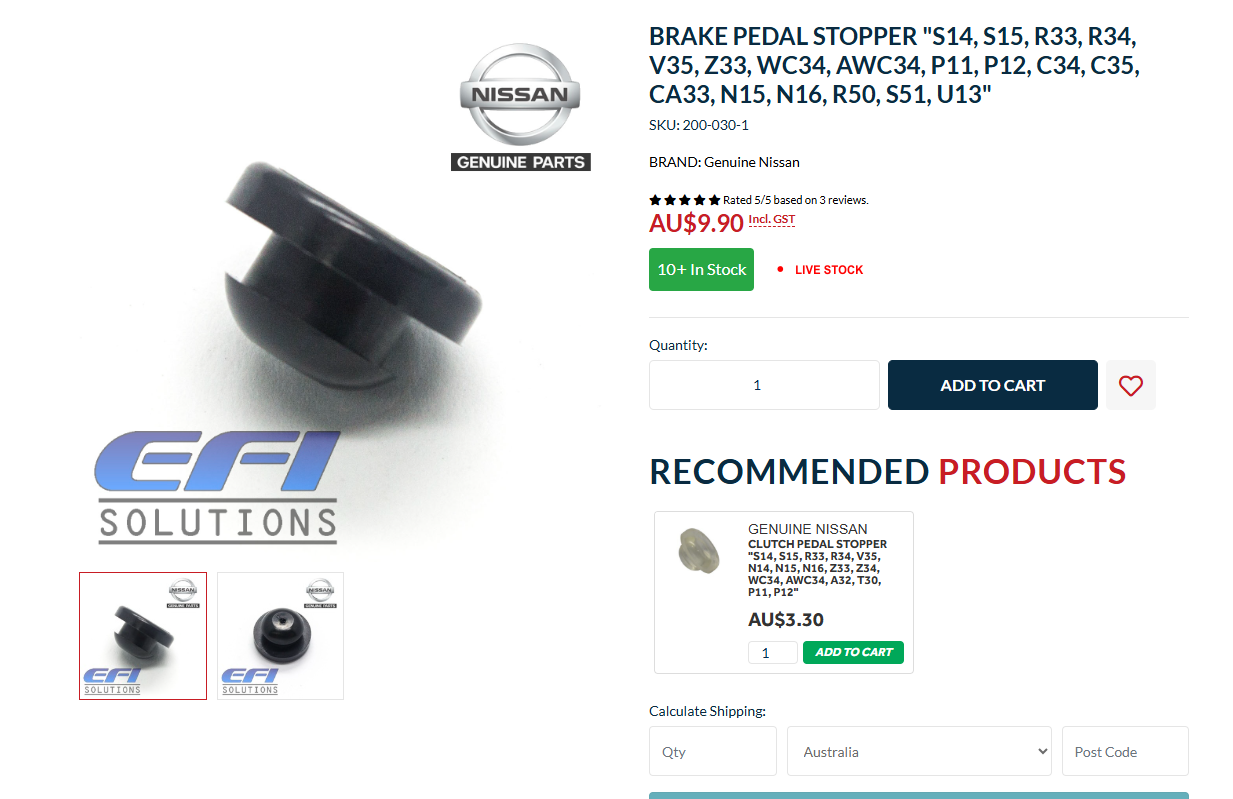This screenshot has width=1233, height=799.
Task: Add product to wishlist with heart icon
Action: (1130, 385)
